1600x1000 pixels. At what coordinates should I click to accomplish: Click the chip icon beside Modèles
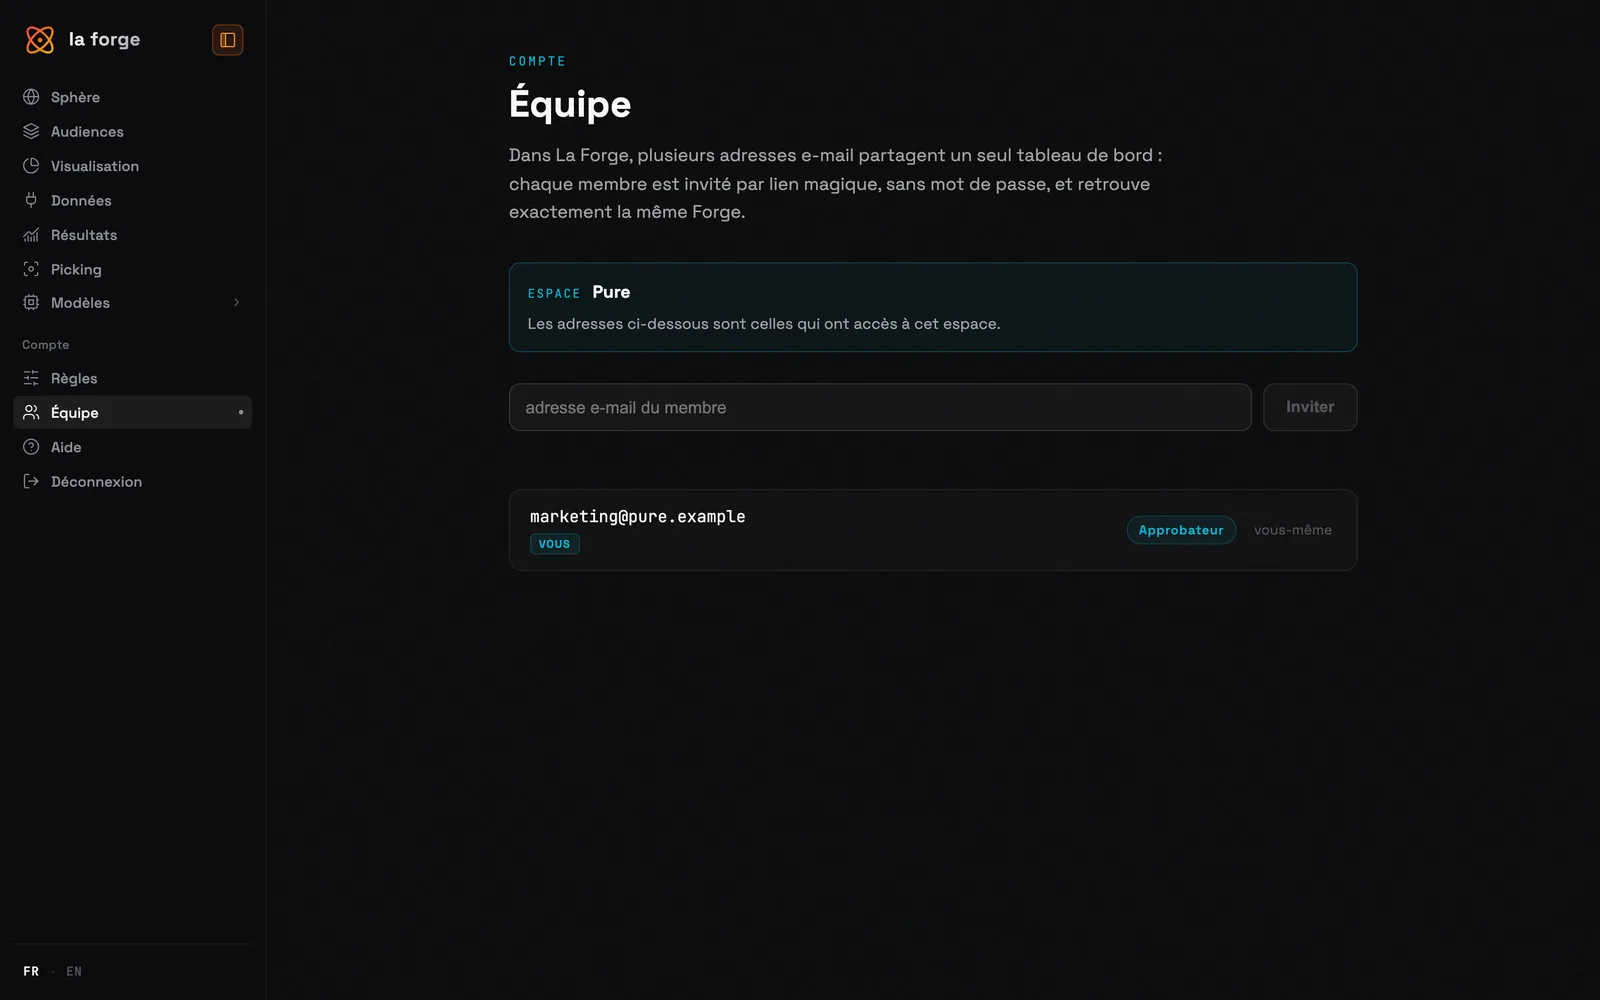click(x=31, y=303)
